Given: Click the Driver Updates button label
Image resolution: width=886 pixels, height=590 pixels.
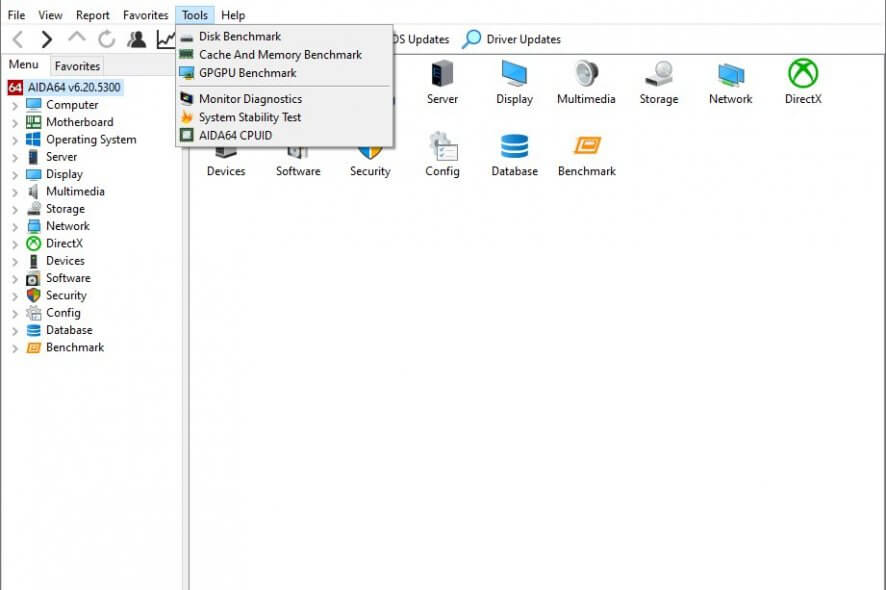Looking at the screenshot, I should coord(523,40).
